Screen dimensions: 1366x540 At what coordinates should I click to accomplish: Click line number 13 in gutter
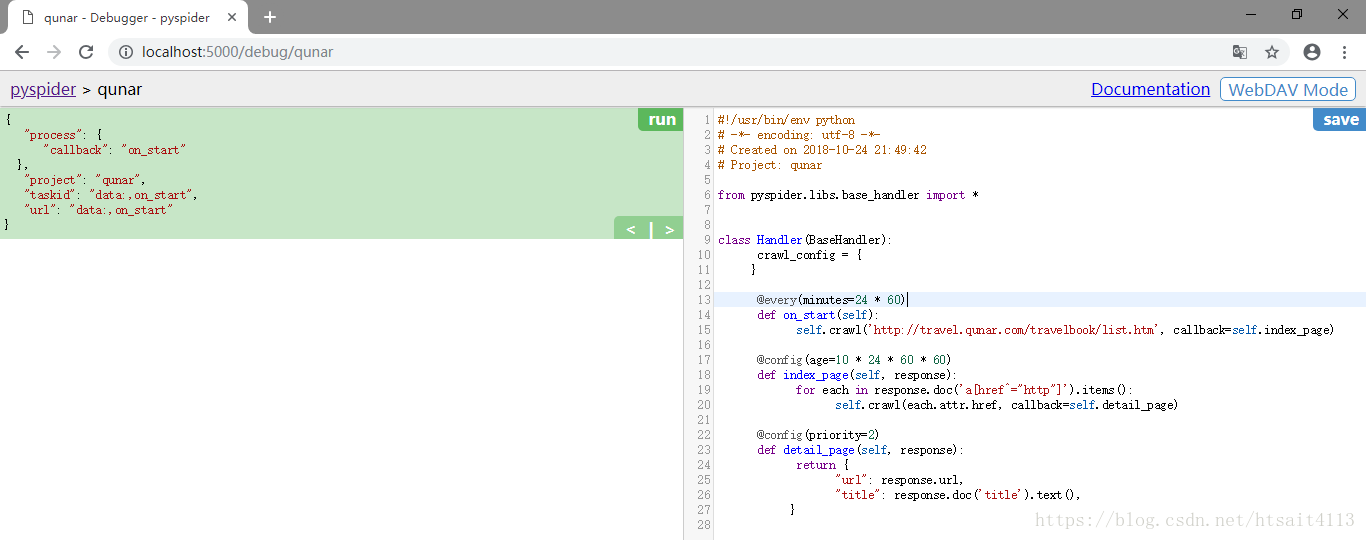[x=704, y=300]
